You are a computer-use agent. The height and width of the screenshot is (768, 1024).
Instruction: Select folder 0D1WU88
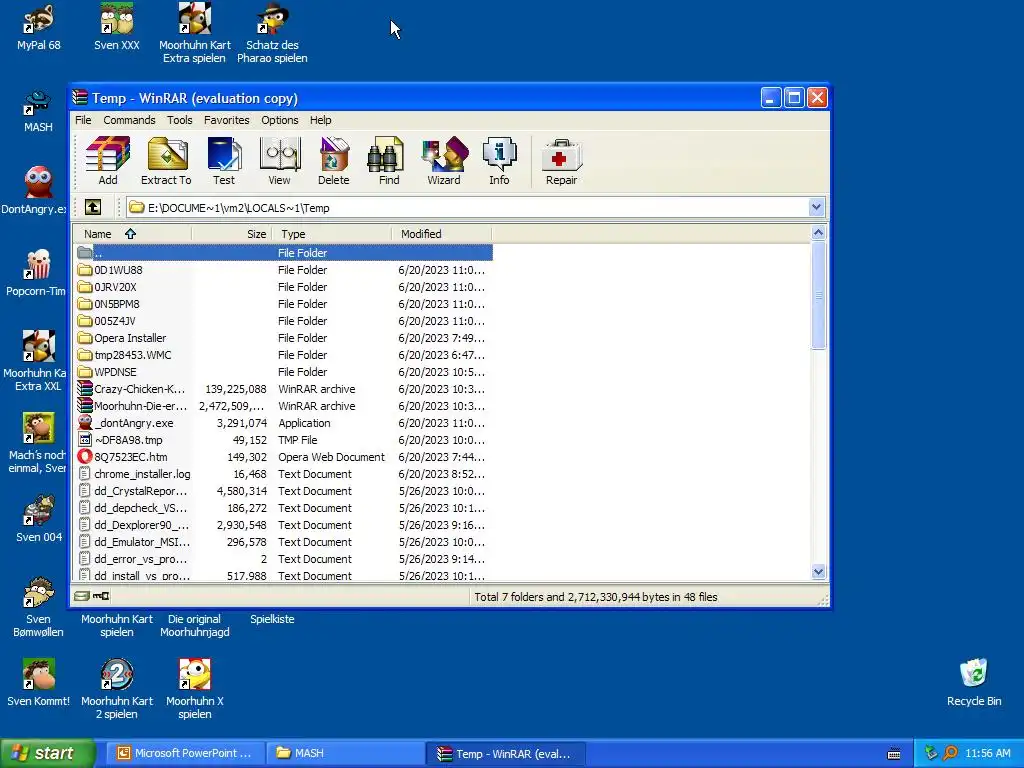[283, 270]
